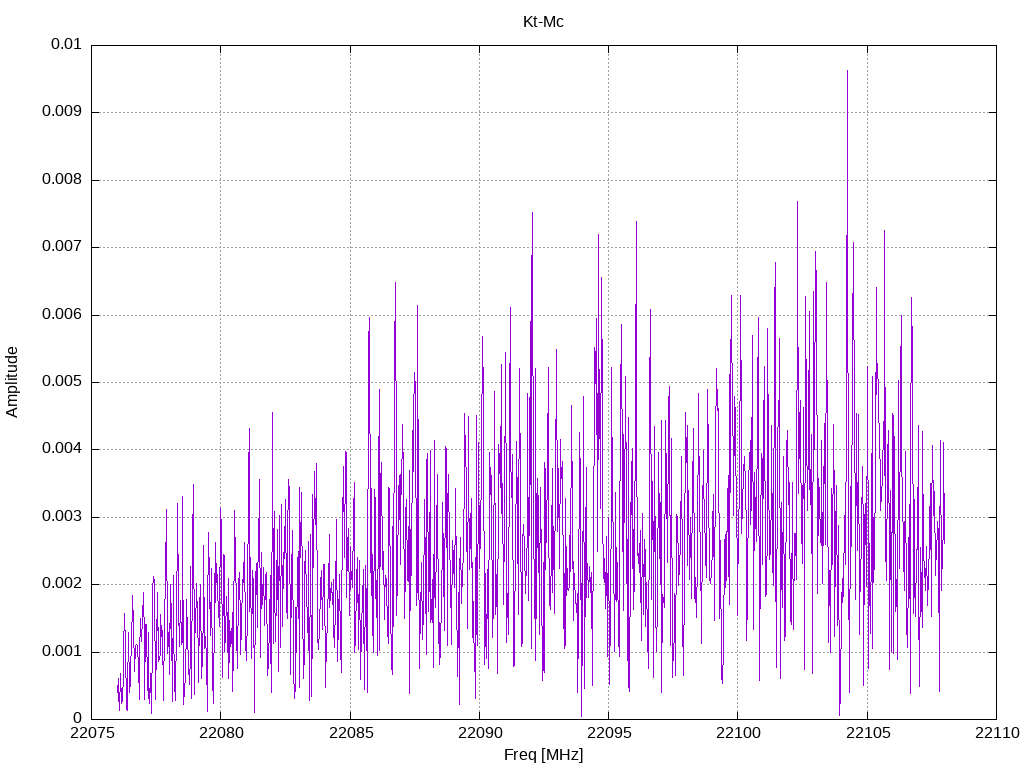Click the y-axis tick label 0.004
Screen dimensions: 1024x768
point(61,449)
